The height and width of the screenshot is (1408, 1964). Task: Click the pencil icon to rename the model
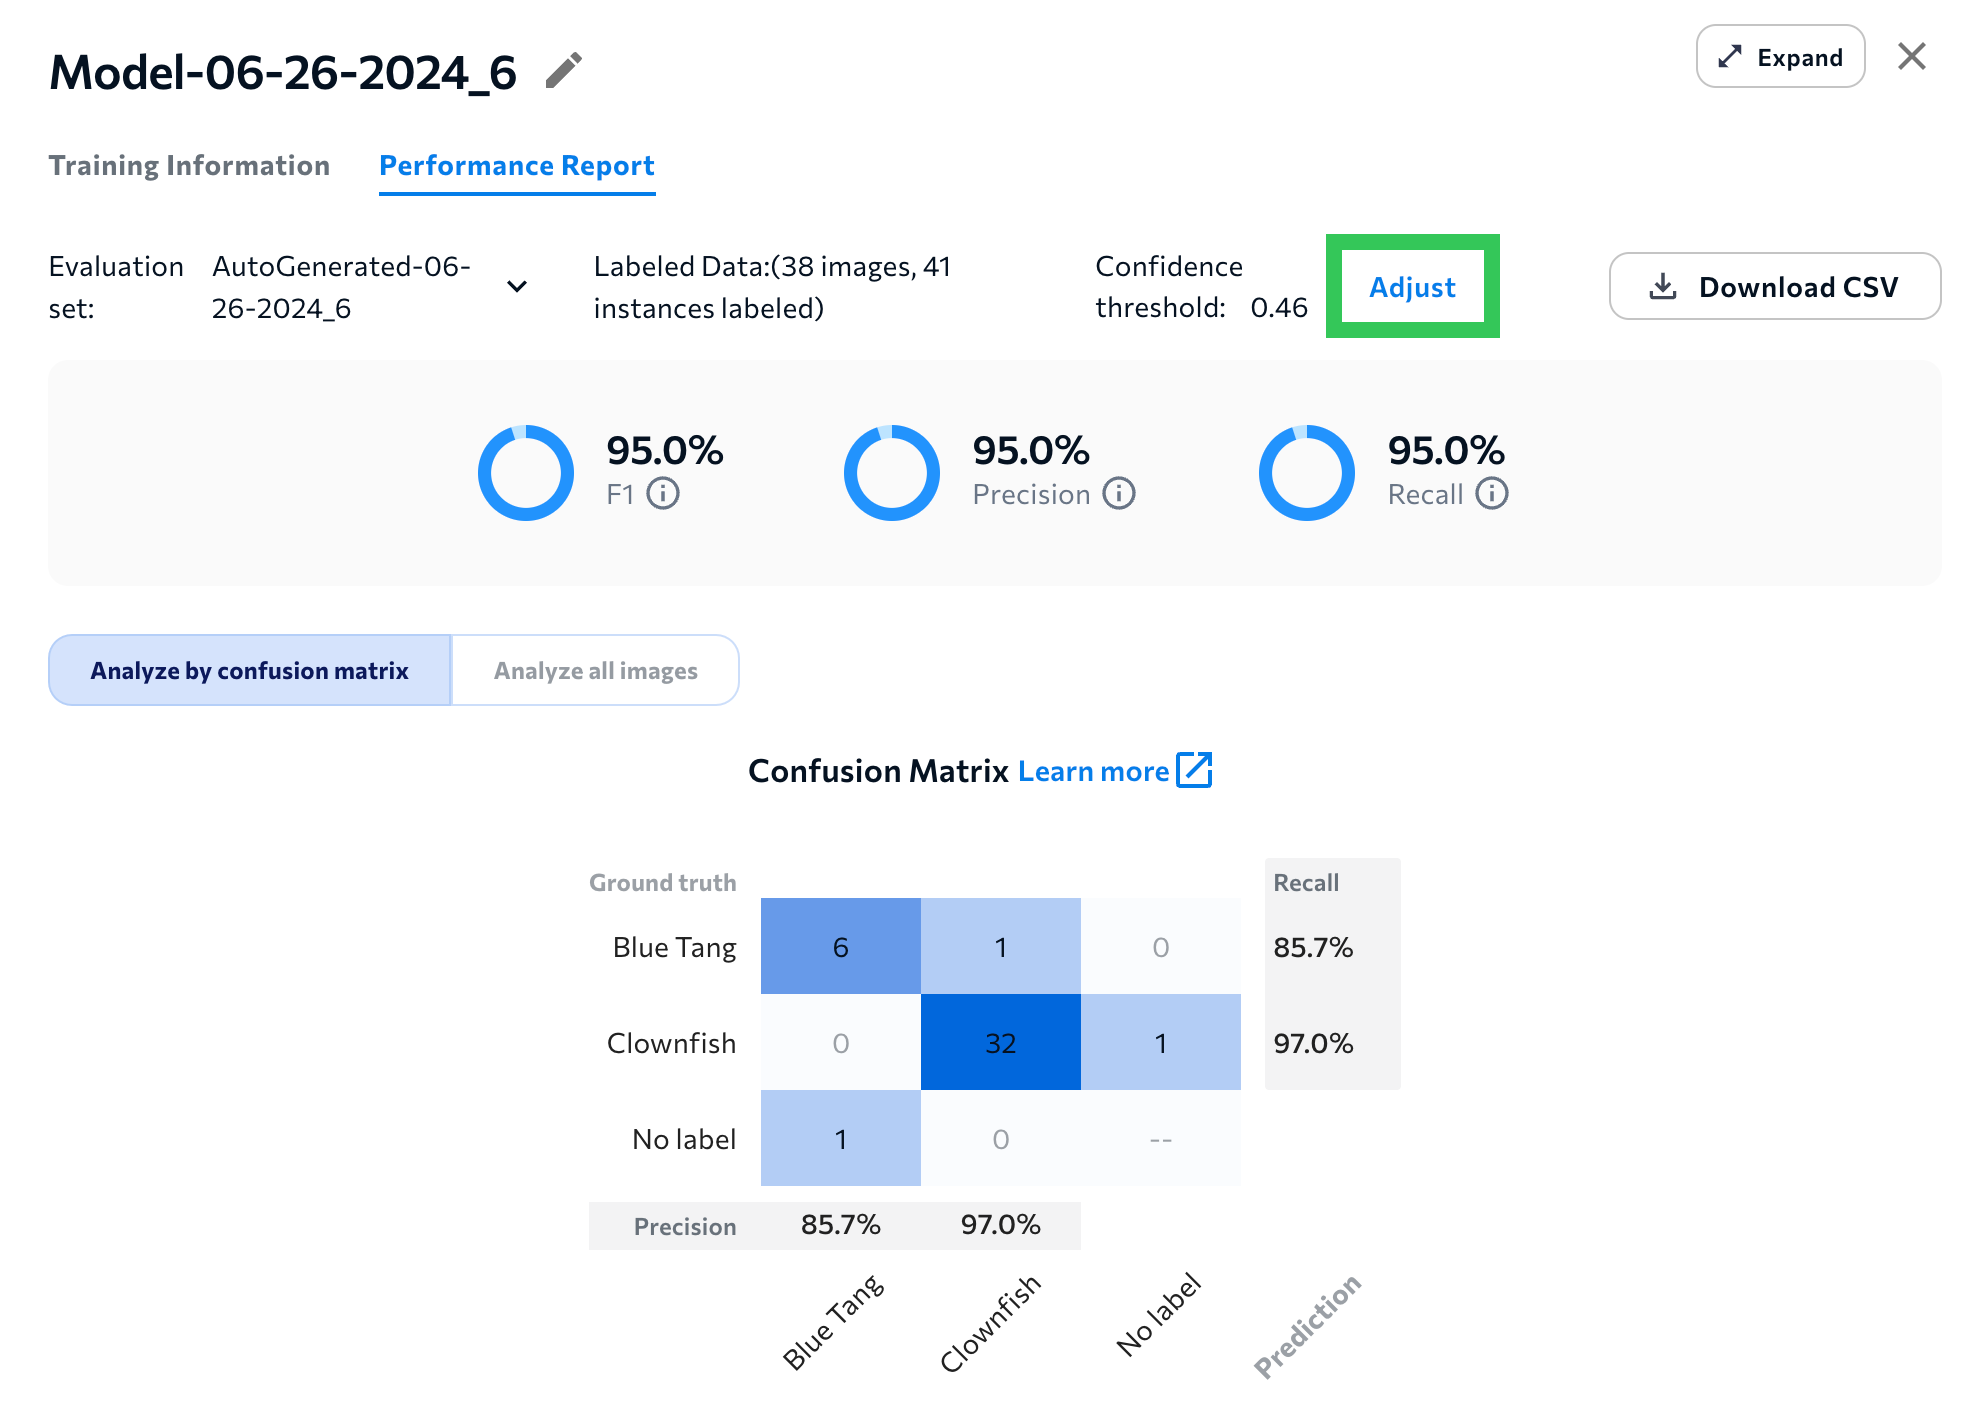point(565,68)
